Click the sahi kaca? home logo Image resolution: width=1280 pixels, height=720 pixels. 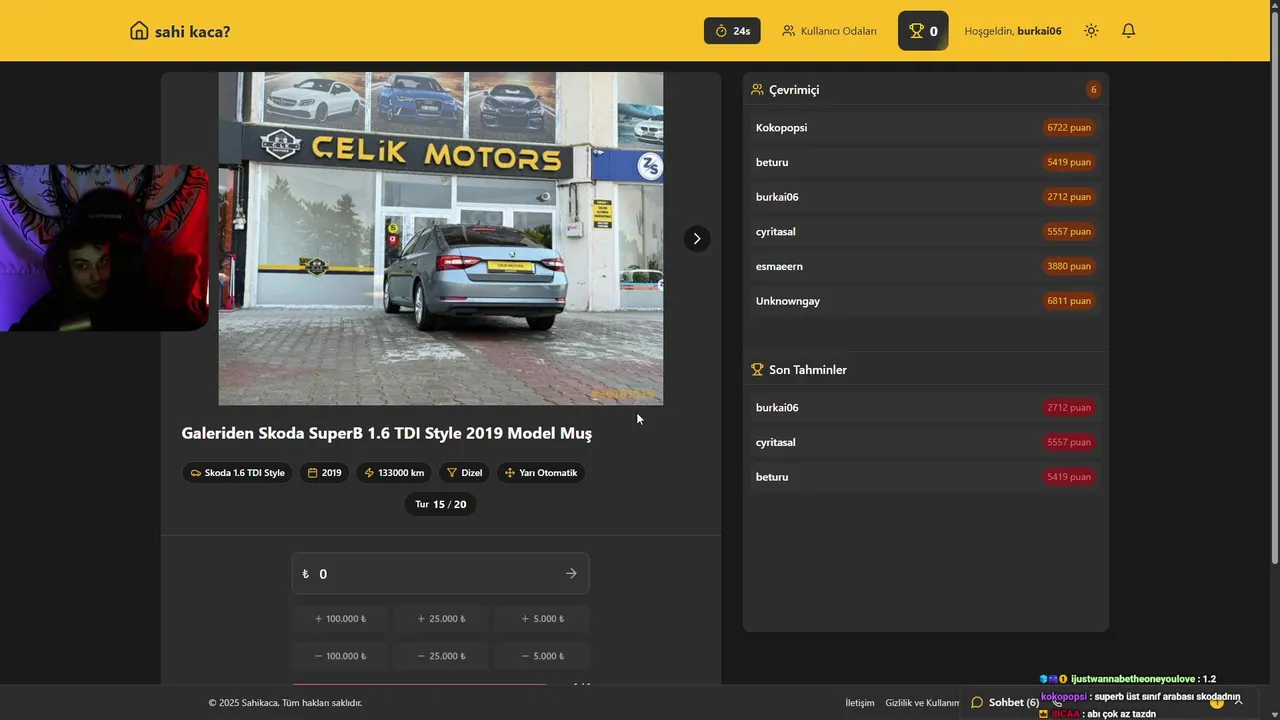pyautogui.click(x=180, y=31)
